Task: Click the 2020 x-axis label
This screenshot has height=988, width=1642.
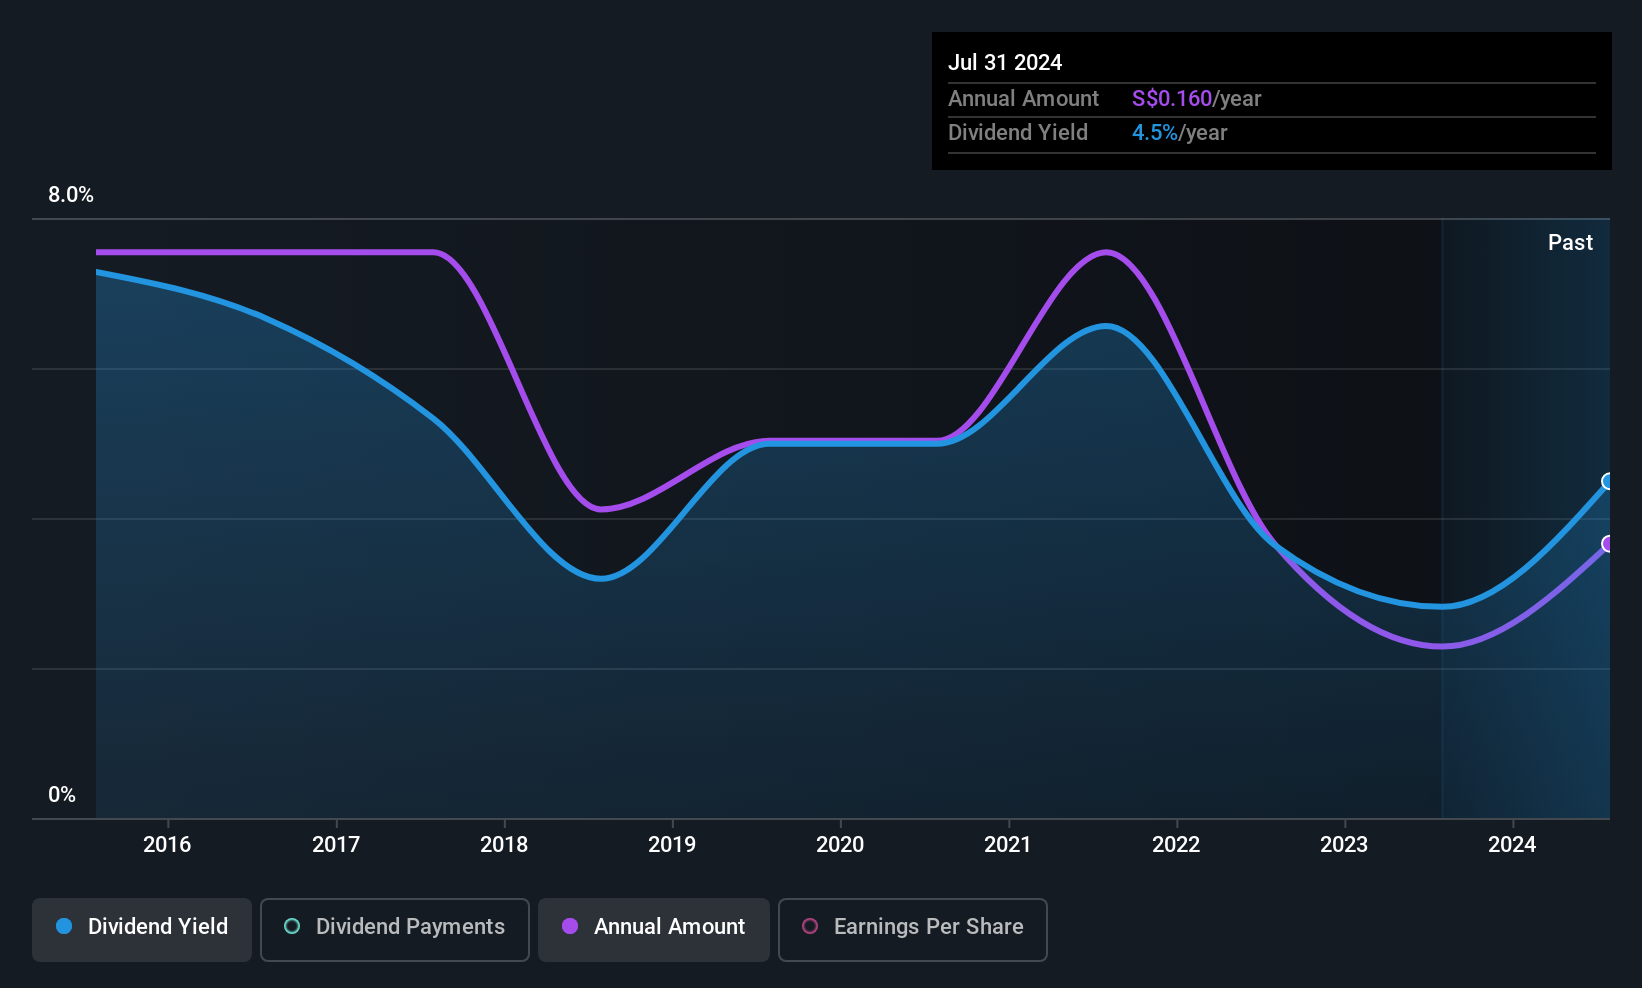Action: pyautogui.click(x=840, y=844)
